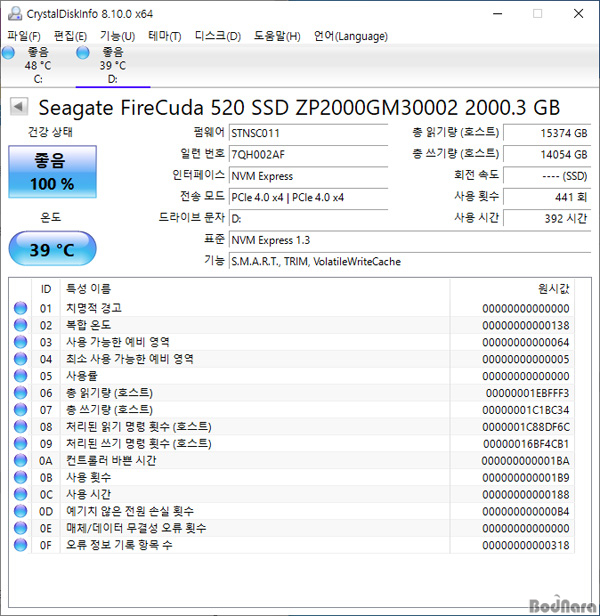
Task: Open the 언어(Language) menu
Action: 350,36
